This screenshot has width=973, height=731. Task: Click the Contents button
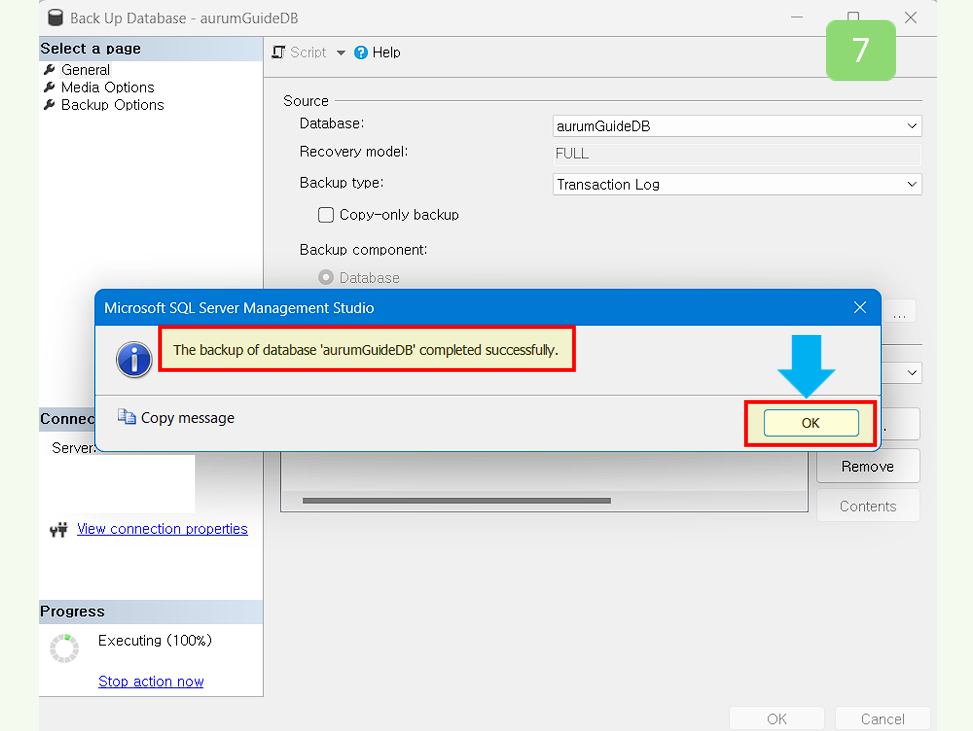[868, 506]
